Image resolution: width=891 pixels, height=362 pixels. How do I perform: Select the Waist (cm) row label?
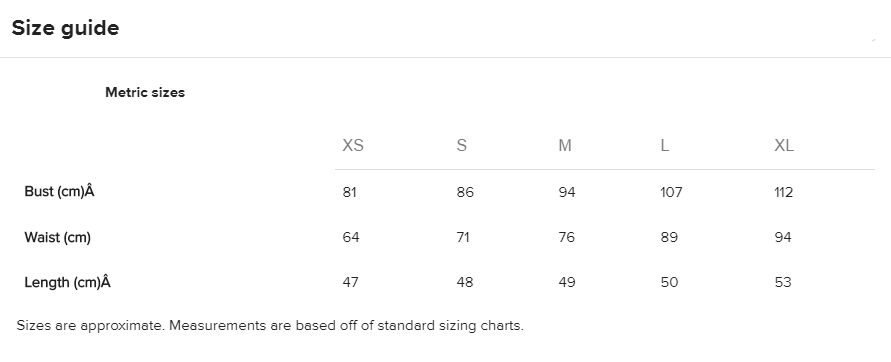[x=57, y=237]
